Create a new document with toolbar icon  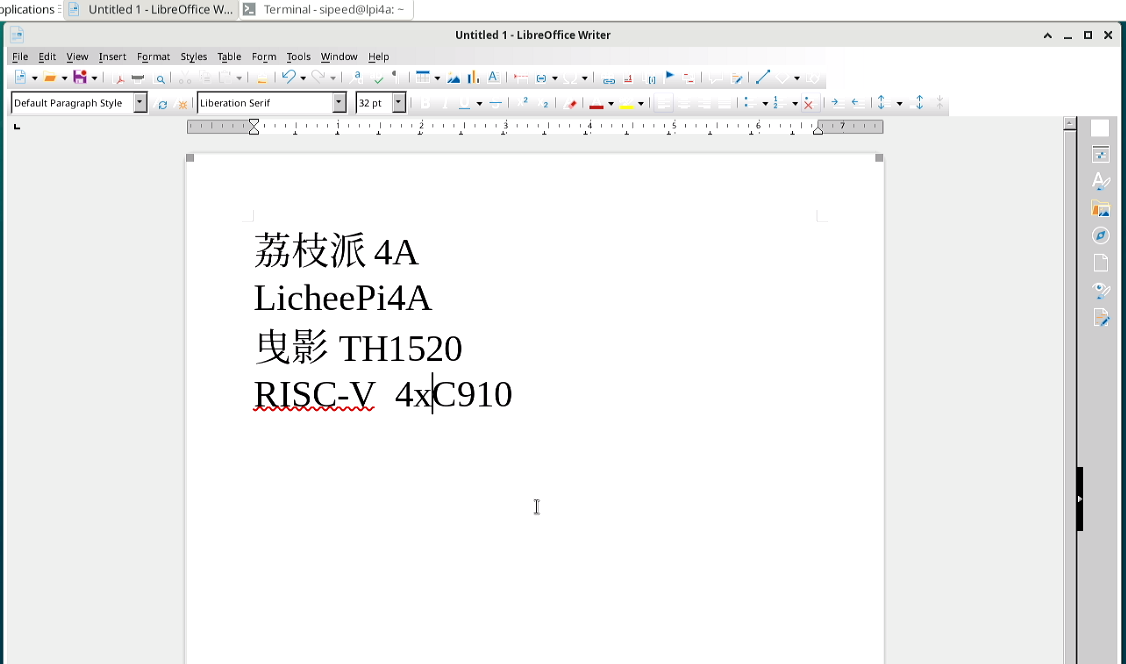tap(20, 77)
